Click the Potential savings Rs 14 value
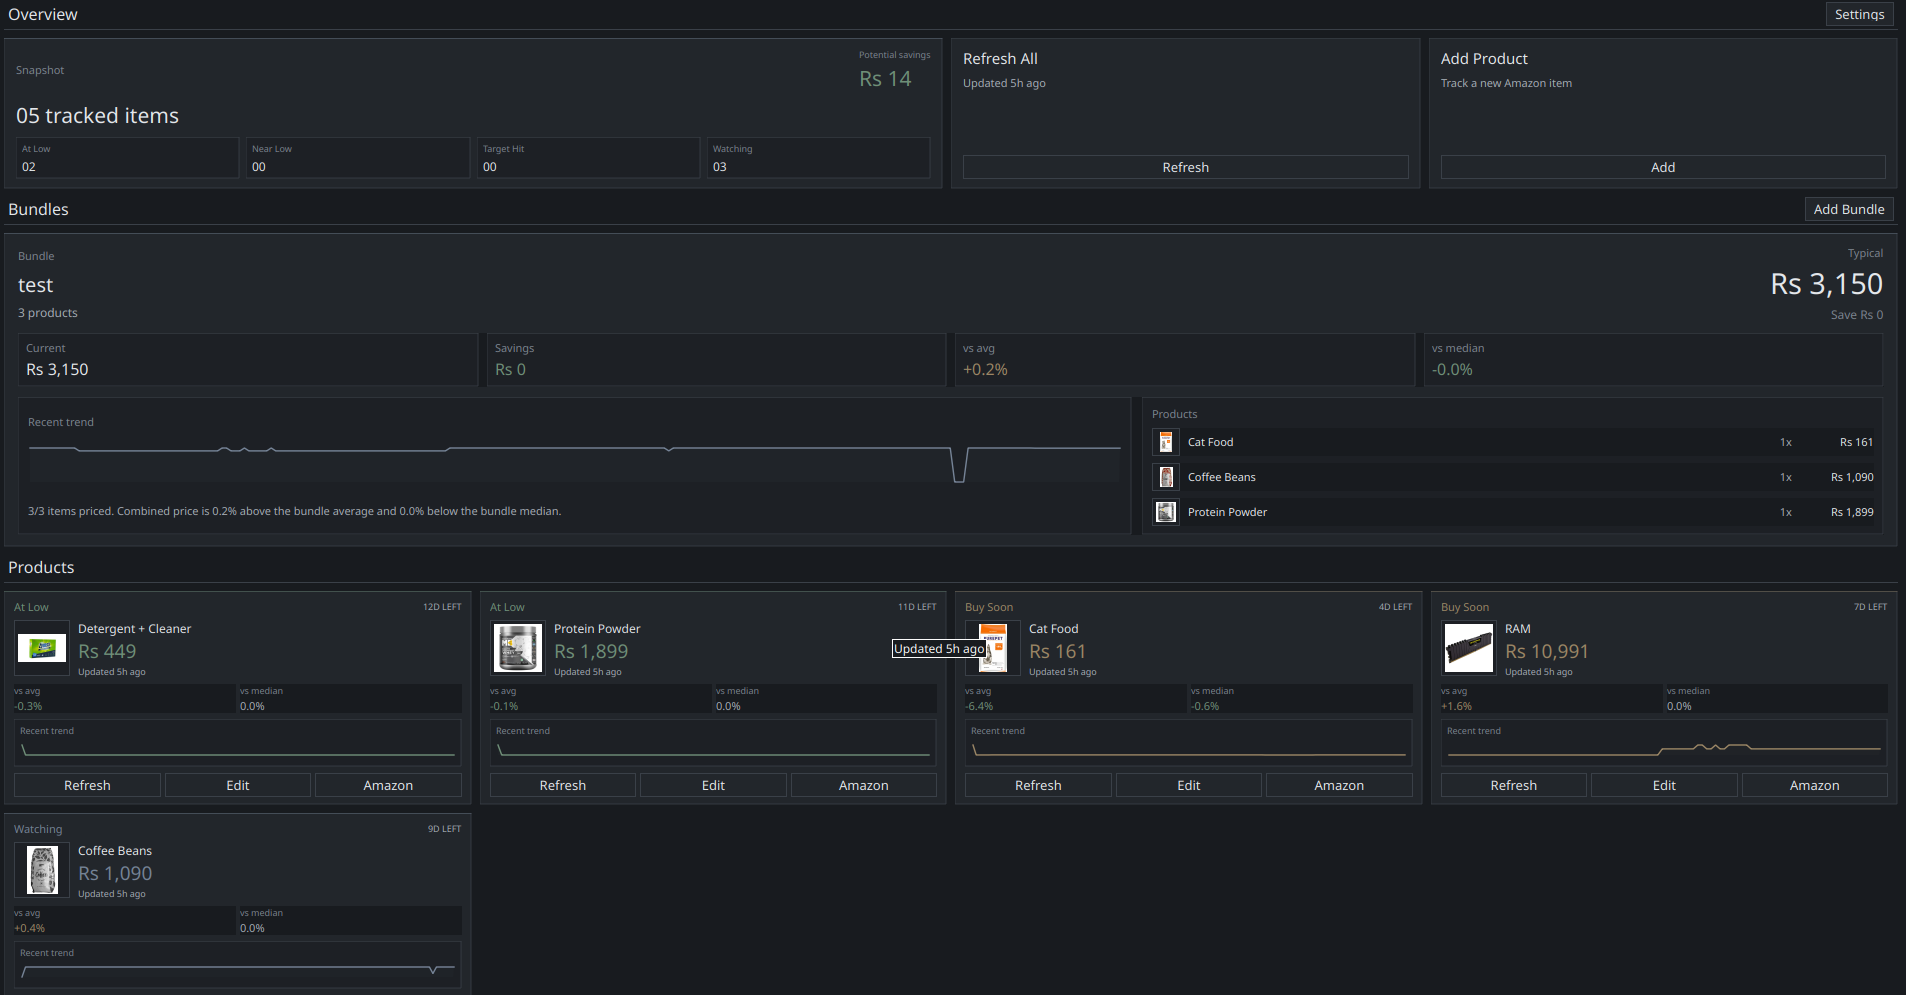 (x=885, y=78)
